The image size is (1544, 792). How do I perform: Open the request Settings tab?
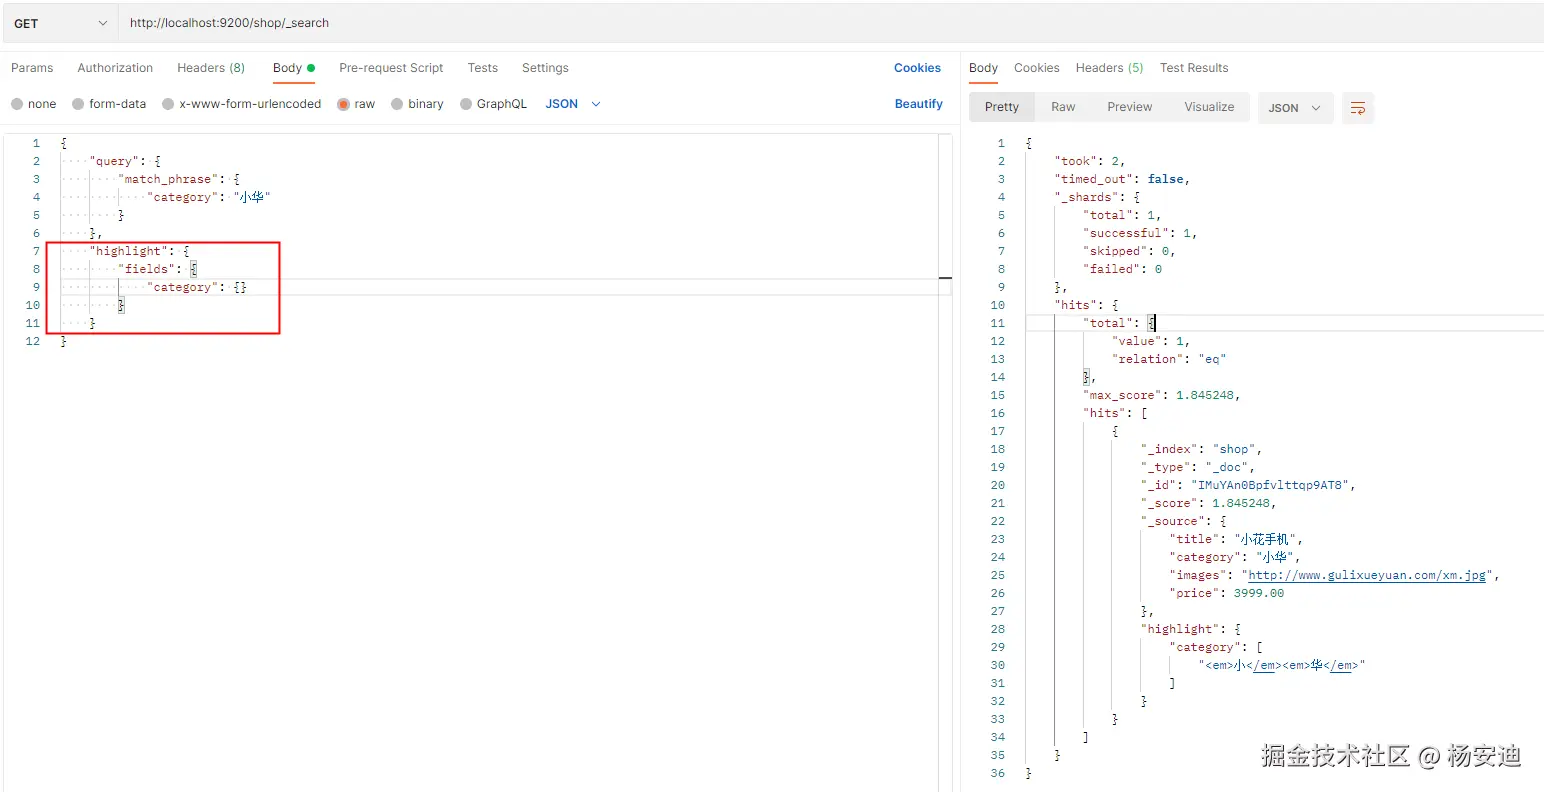pos(545,68)
